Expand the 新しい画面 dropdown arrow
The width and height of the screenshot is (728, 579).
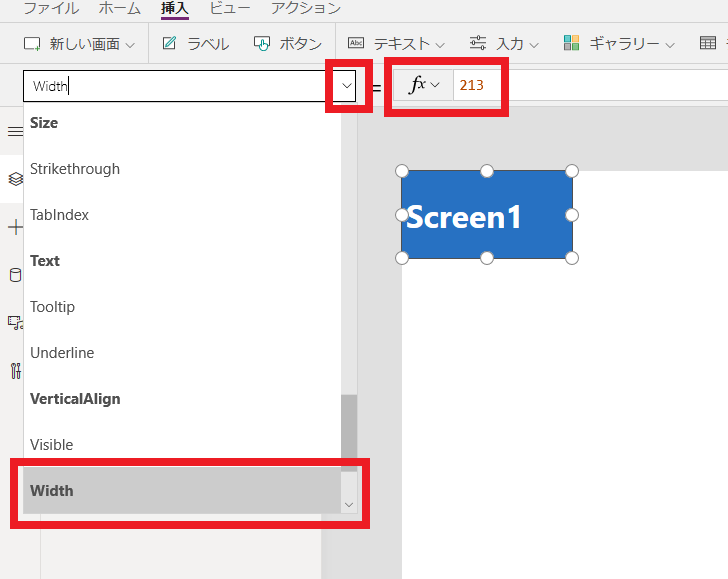coord(130,45)
